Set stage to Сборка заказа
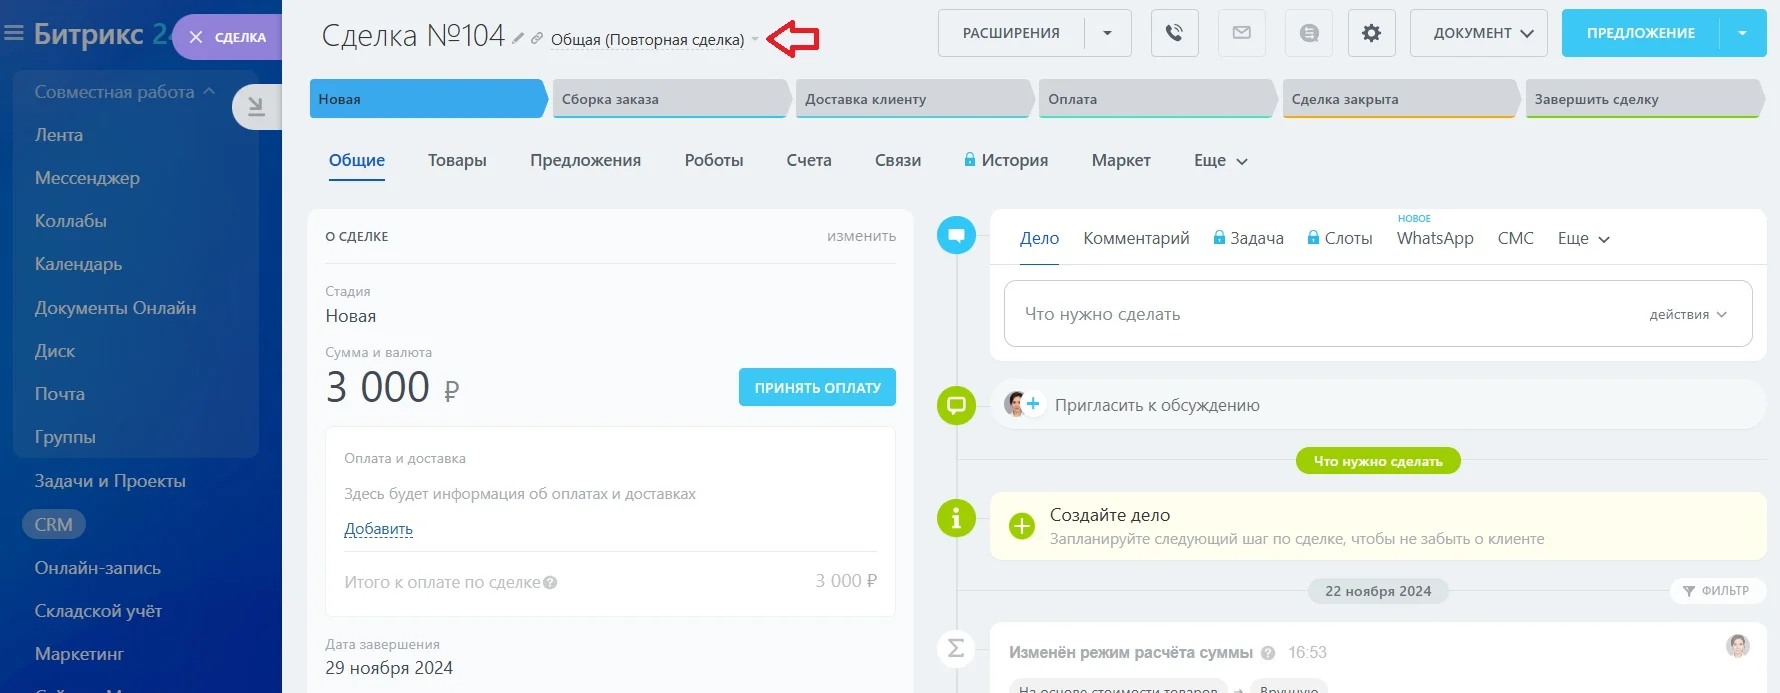 pos(671,99)
